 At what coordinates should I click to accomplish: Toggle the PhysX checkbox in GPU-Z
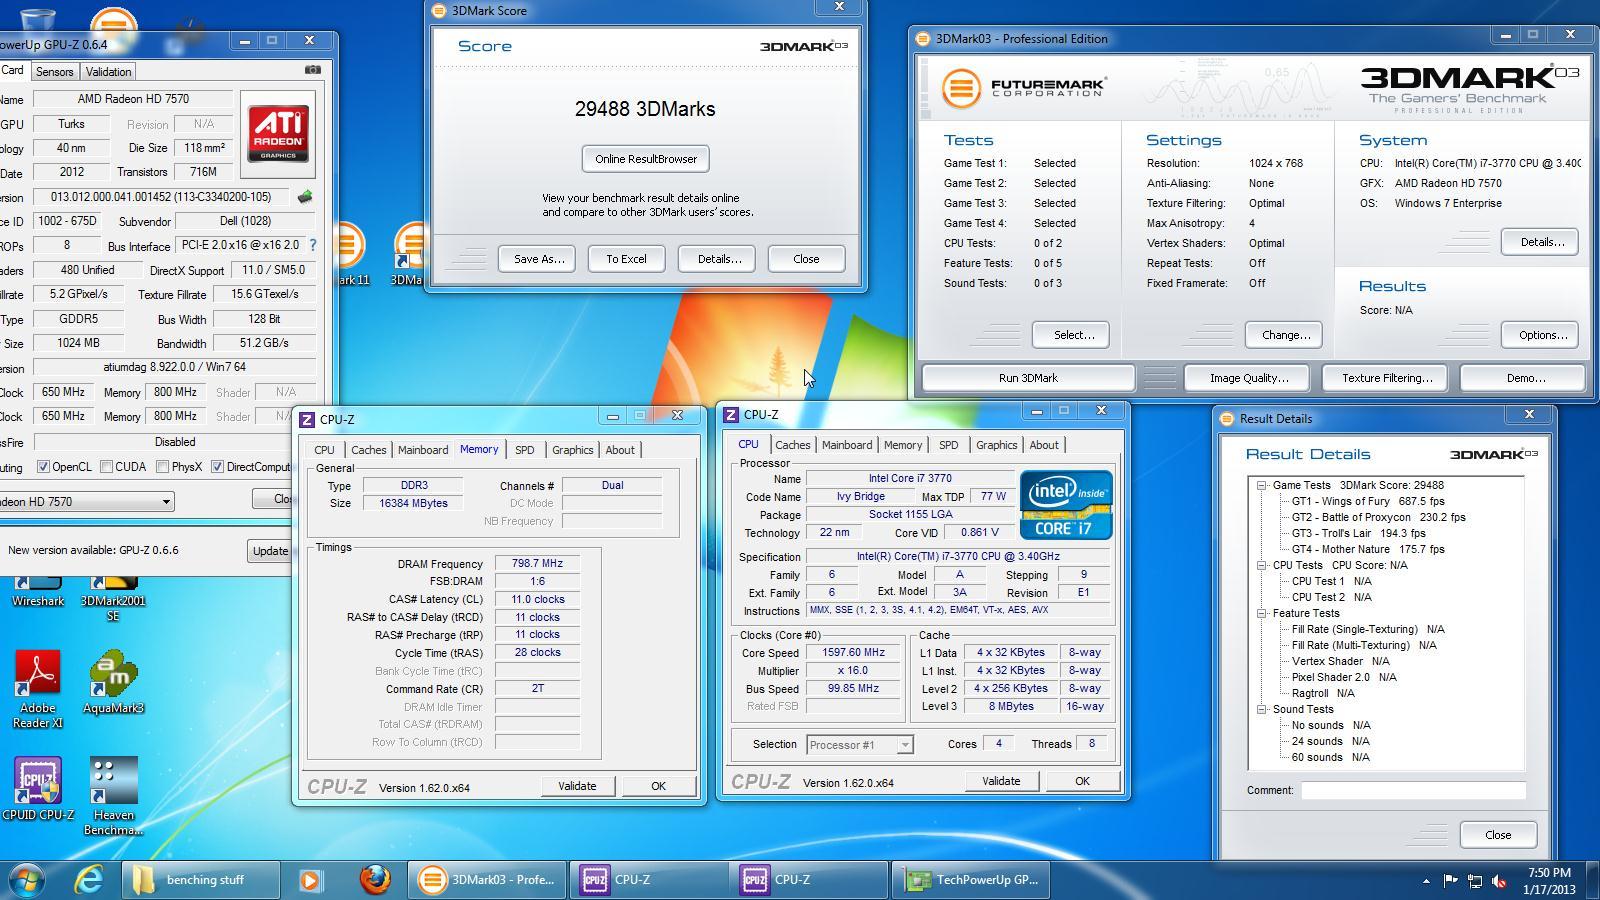coord(162,467)
